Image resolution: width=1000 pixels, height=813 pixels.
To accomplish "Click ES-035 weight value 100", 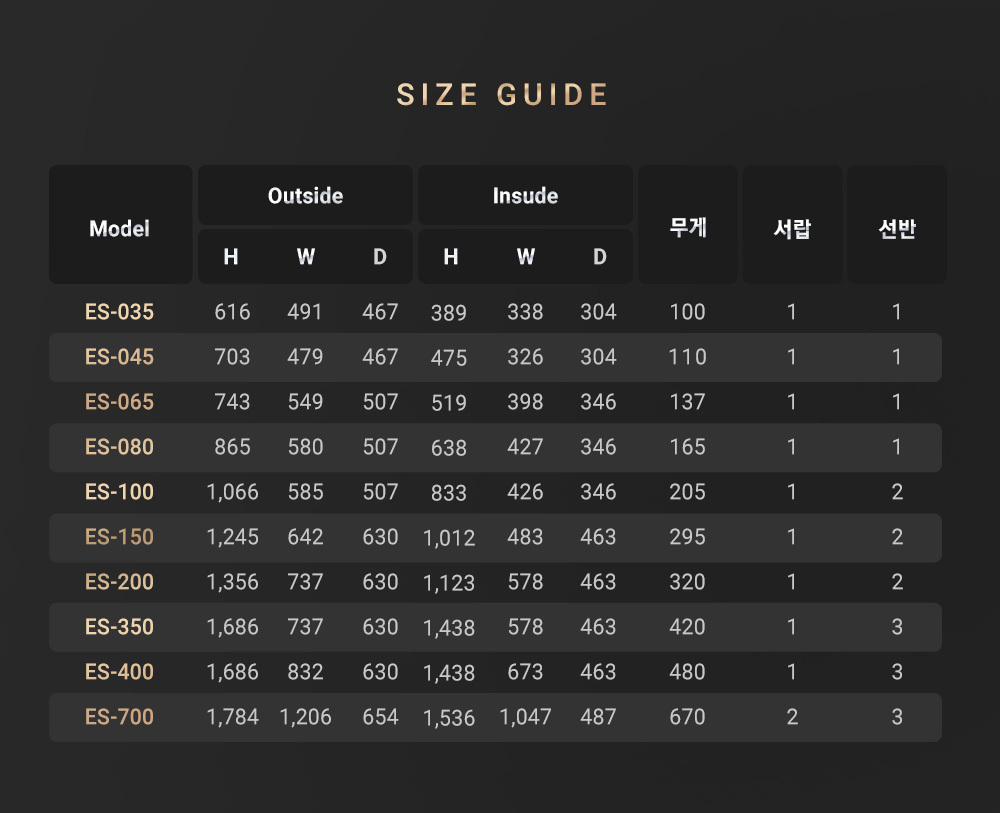I will (688, 312).
